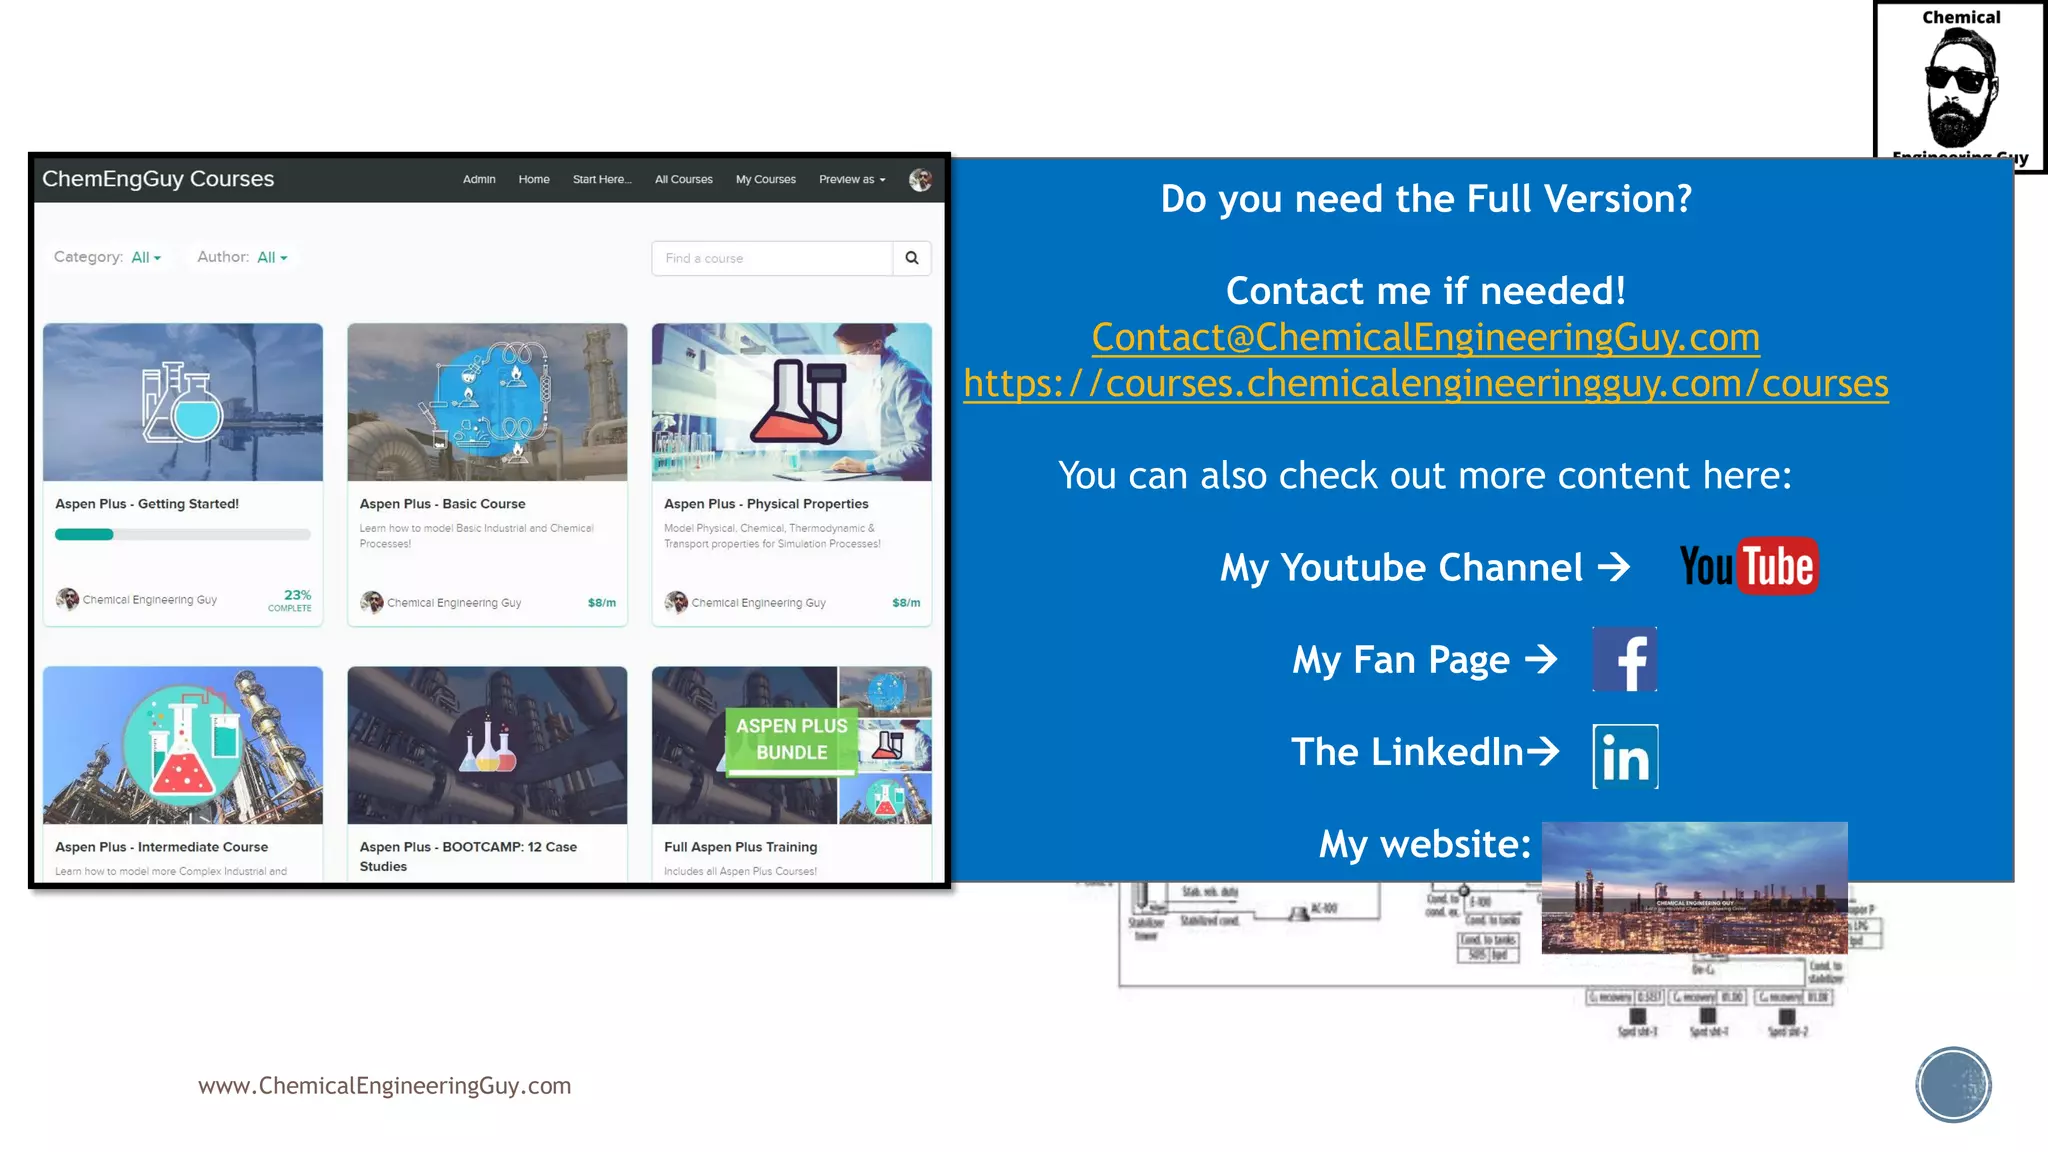This screenshot has width=2048, height=1152.
Task: Expand the Author All dropdown
Action: point(272,258)
